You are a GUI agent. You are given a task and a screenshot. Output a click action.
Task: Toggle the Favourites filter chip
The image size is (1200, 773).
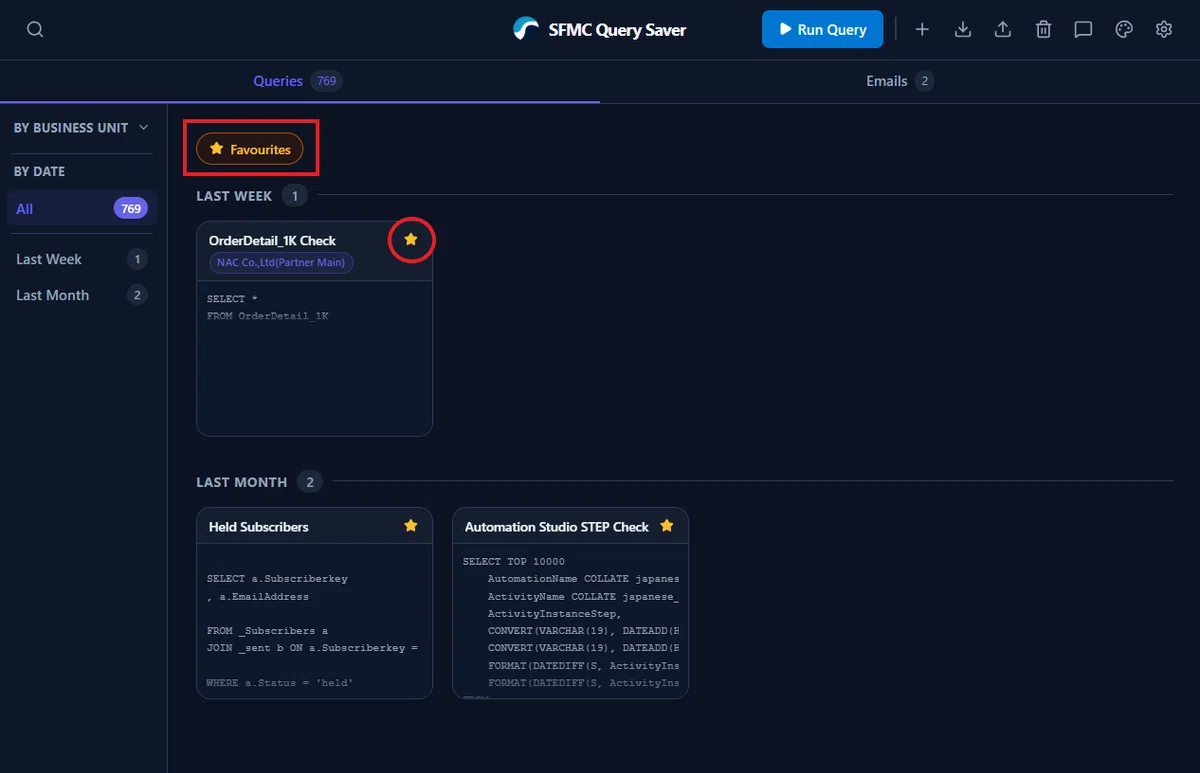pyautogui.click(x=250, y=149)
